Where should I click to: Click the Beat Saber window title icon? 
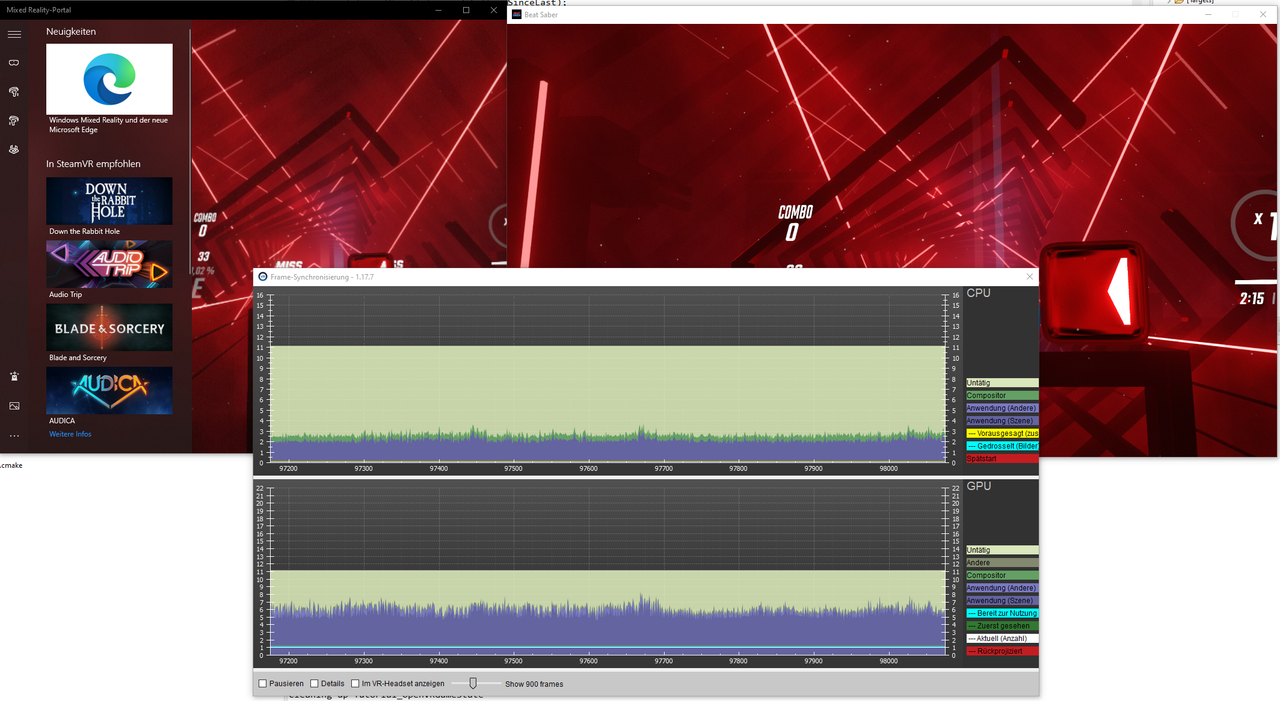517,14
